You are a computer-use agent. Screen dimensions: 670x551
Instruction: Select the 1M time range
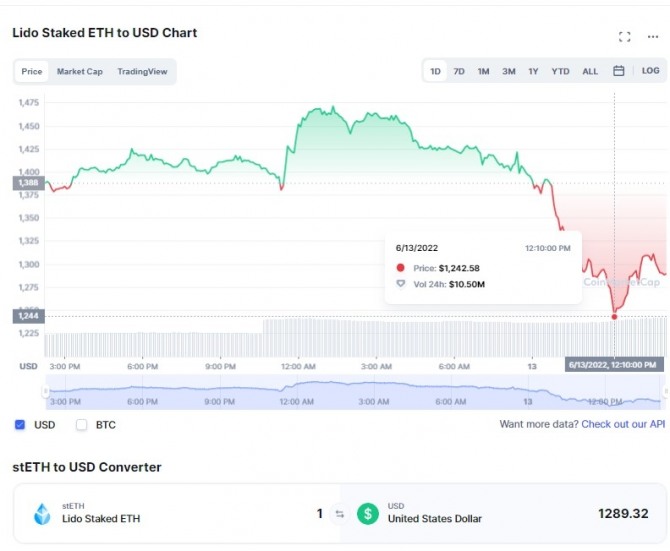[483, 71]
